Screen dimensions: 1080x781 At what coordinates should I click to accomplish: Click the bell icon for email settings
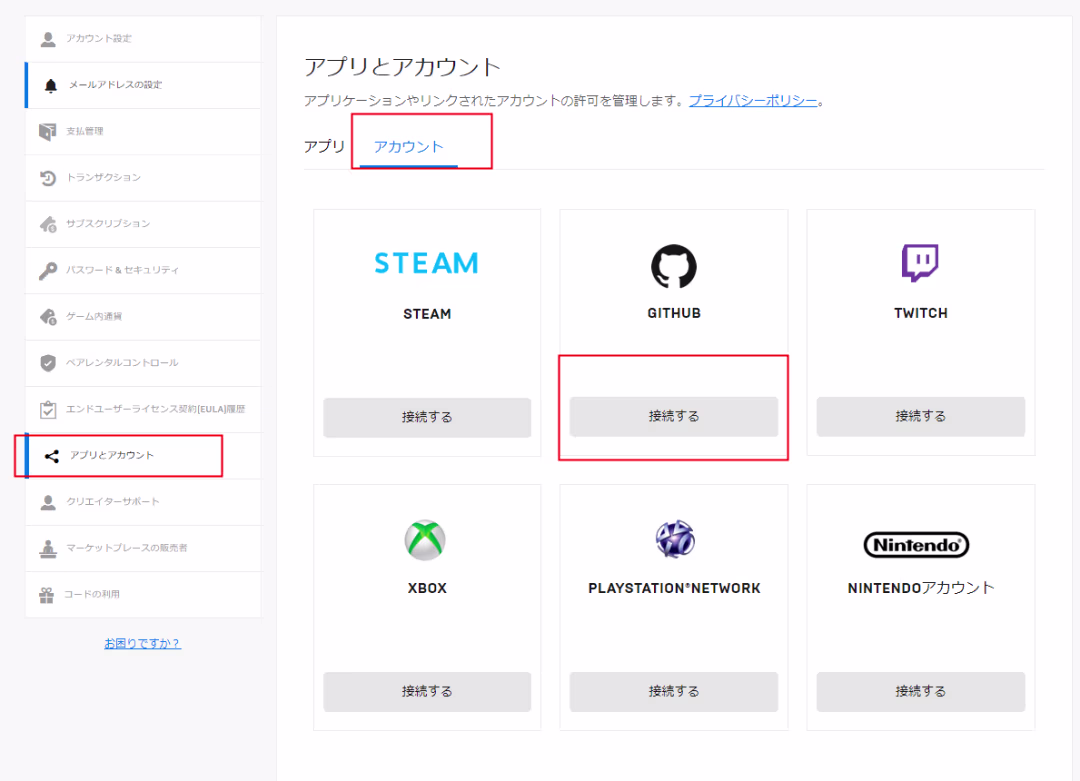(50, 85)
